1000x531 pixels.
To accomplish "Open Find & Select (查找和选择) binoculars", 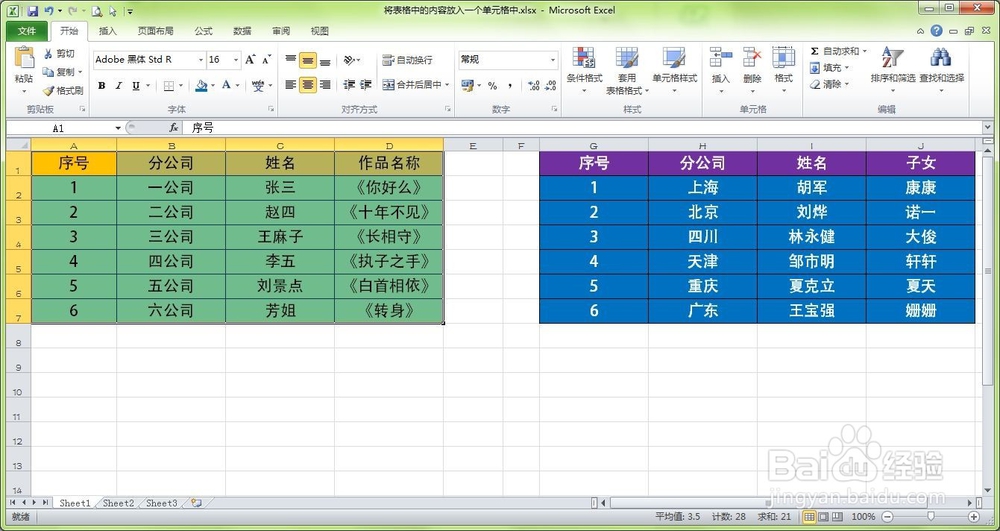I will pyautogui.click(x=941, y=69).
